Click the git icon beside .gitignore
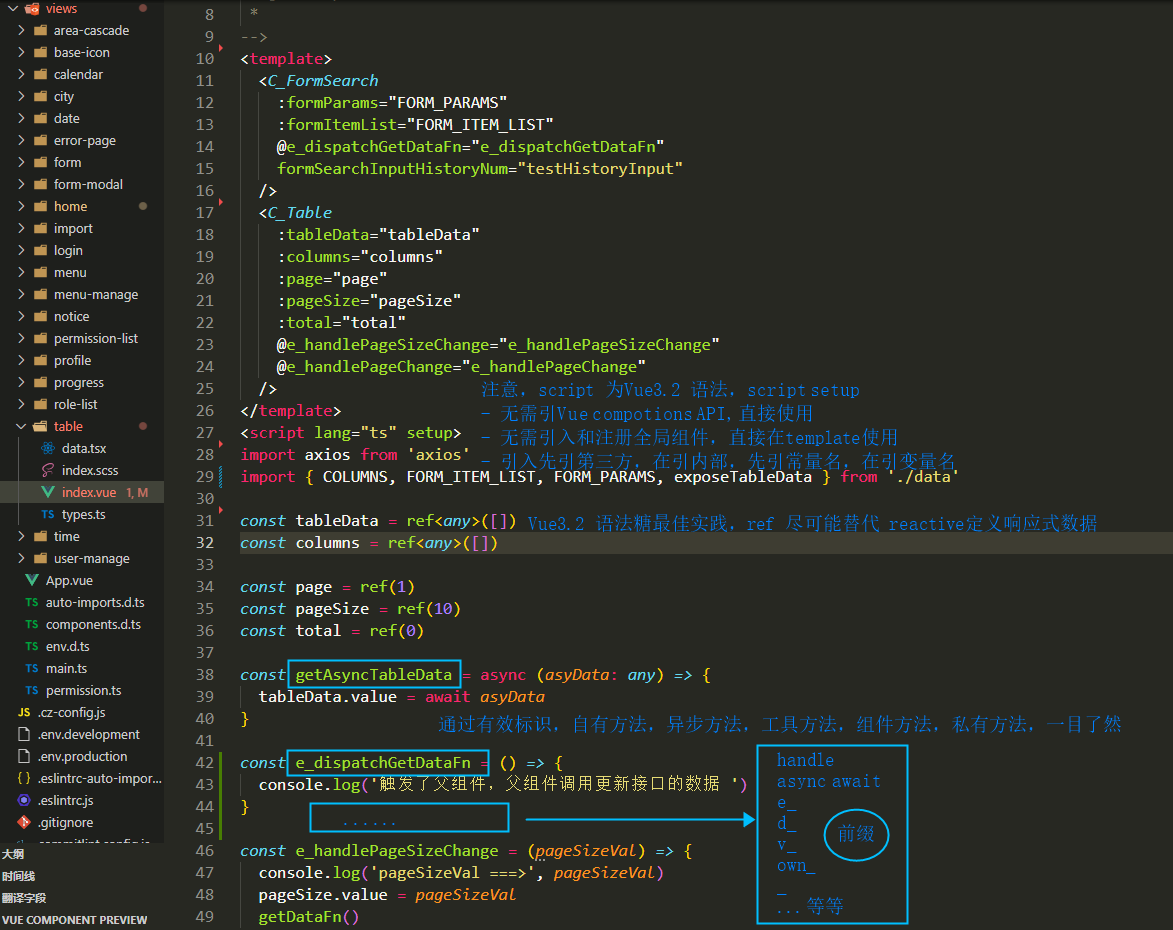The image size is (1173, 930). (x=24, y=822)
